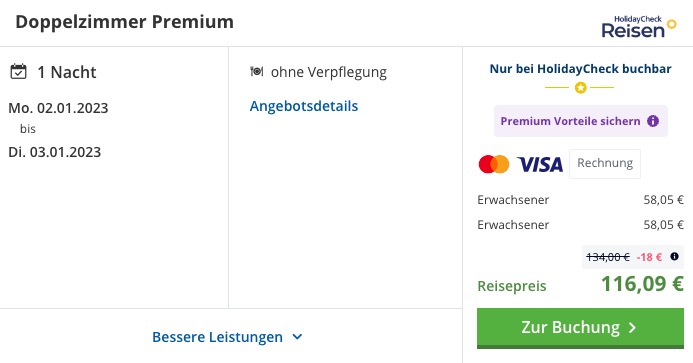Click info icon beside -18 € discount
This screenshot has height=363, width=693.
(674, 256)
